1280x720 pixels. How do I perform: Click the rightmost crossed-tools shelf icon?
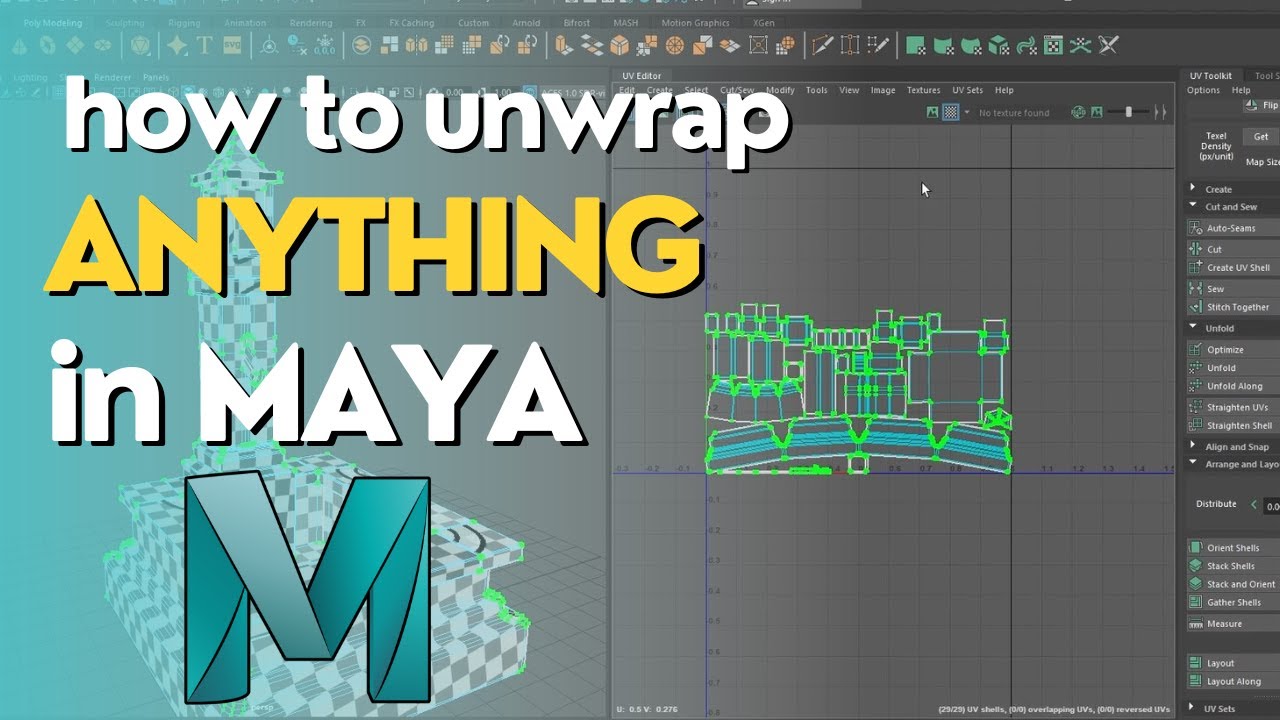pos(1108,45)
